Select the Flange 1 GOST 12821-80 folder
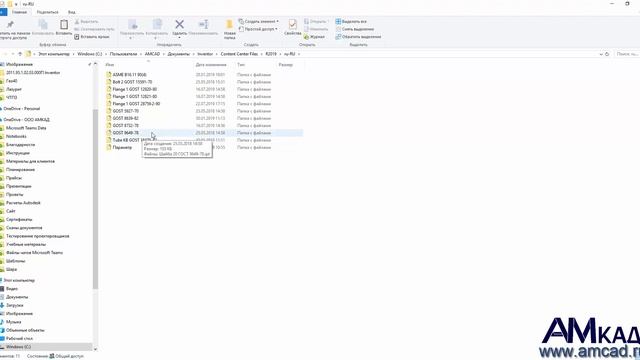The height and width of the screenshot is (360, 640). pyautogui.click(x=135, y=96)
